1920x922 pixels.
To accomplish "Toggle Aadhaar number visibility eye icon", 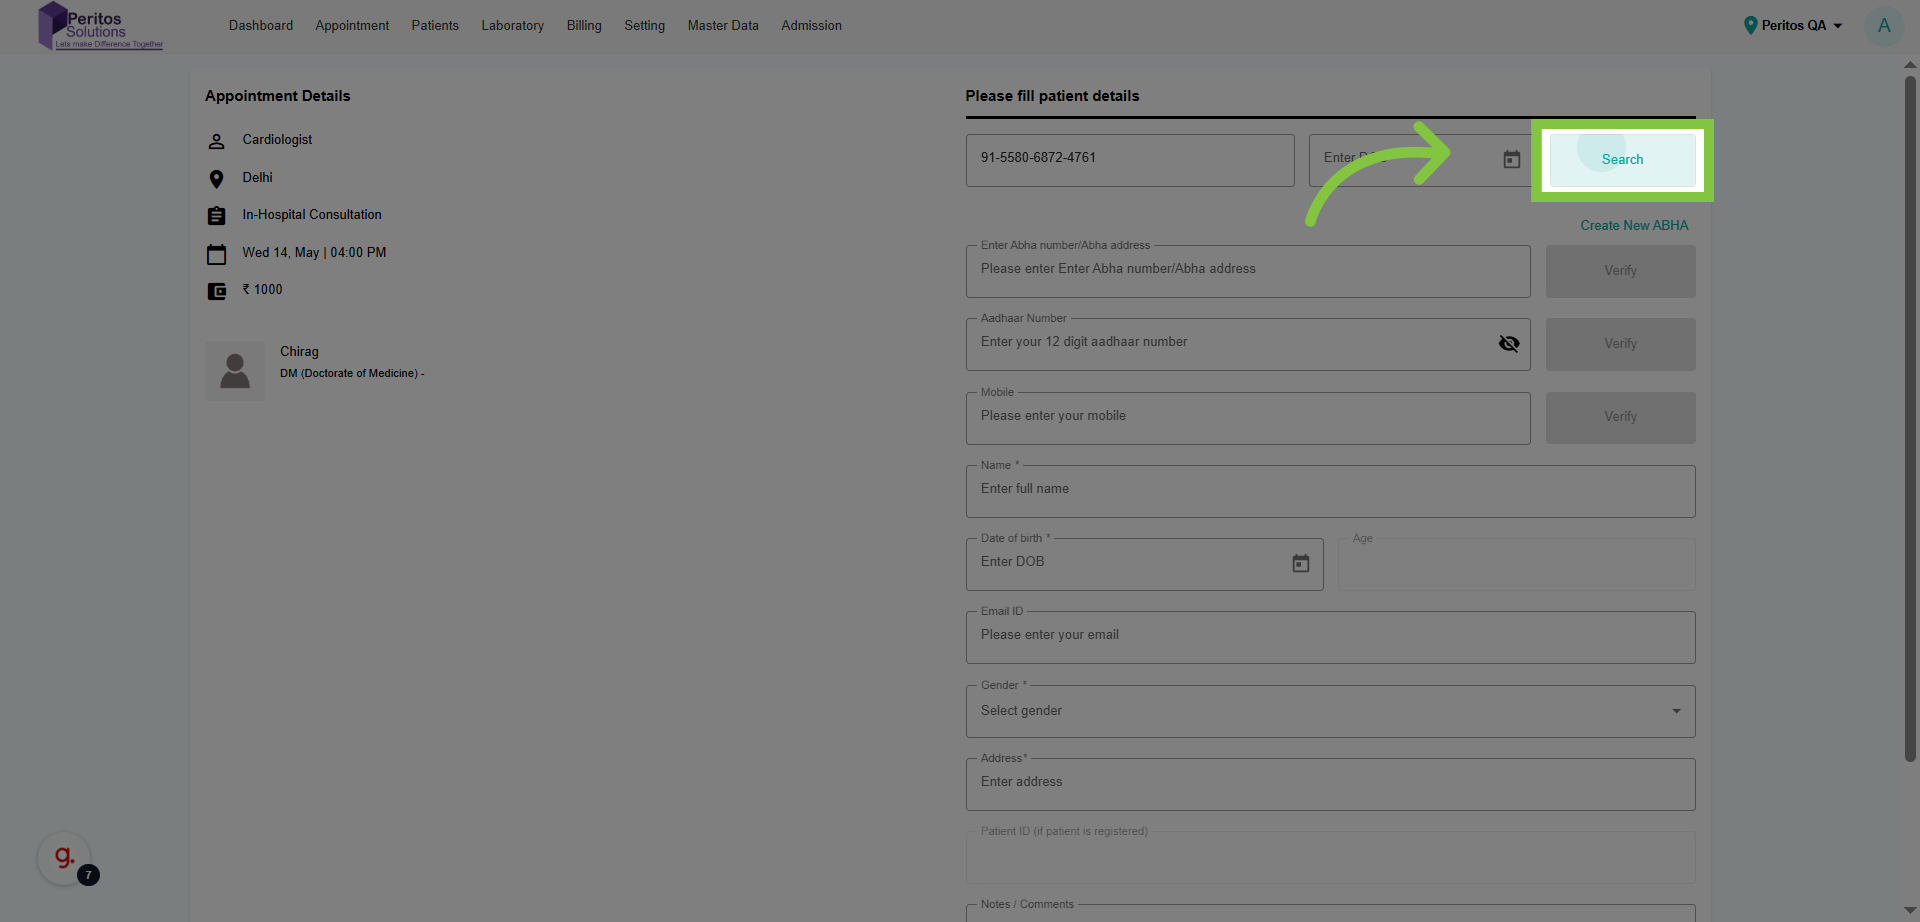I will coord(1508,344).
